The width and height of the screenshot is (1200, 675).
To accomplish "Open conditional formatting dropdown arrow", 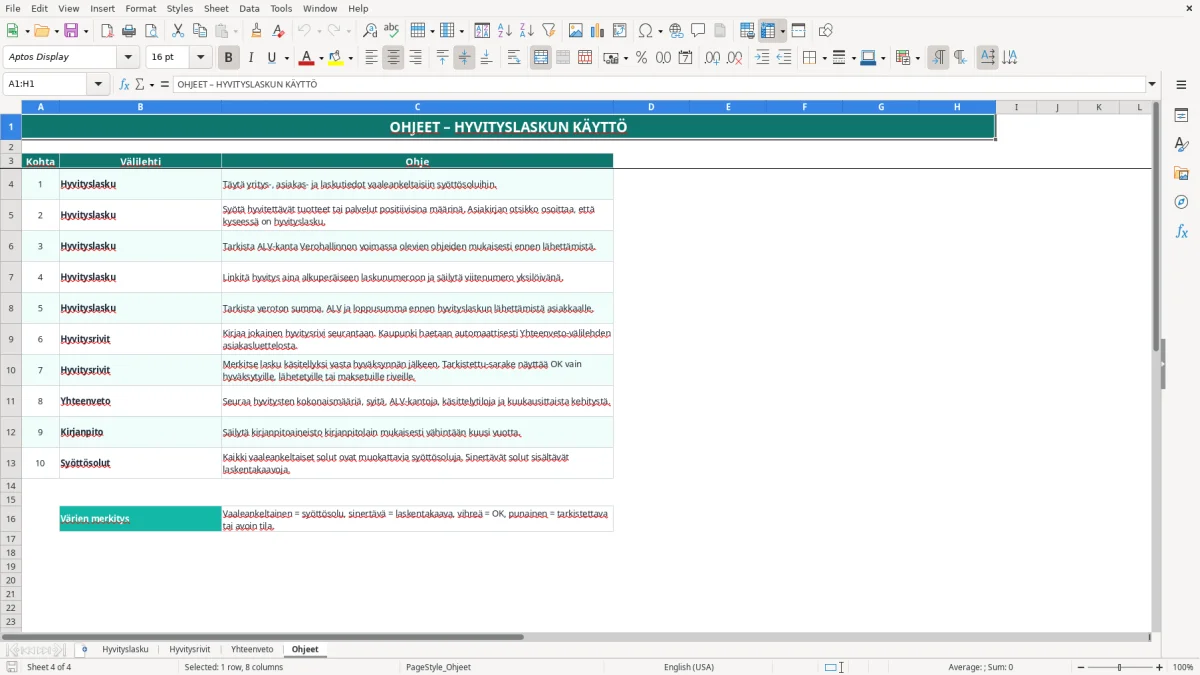I will pos(917,58).
